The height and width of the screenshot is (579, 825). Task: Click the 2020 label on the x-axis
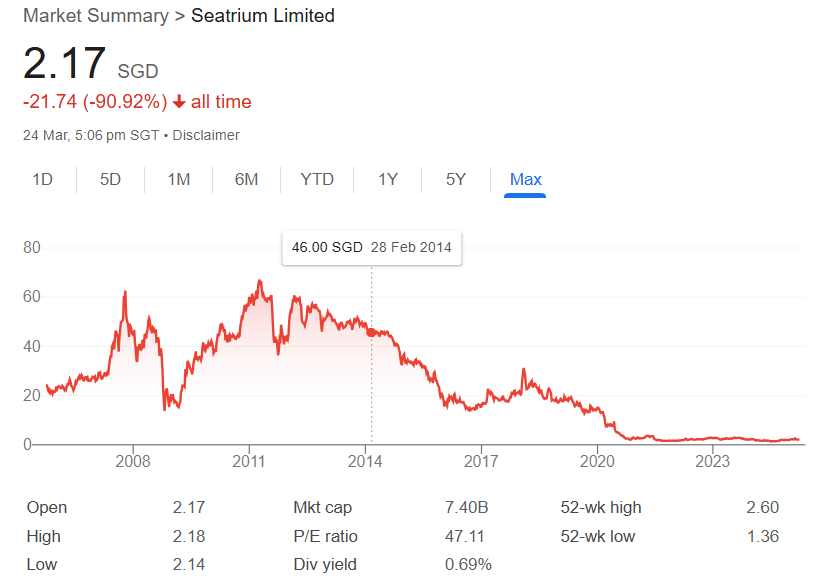coord(597,461)
